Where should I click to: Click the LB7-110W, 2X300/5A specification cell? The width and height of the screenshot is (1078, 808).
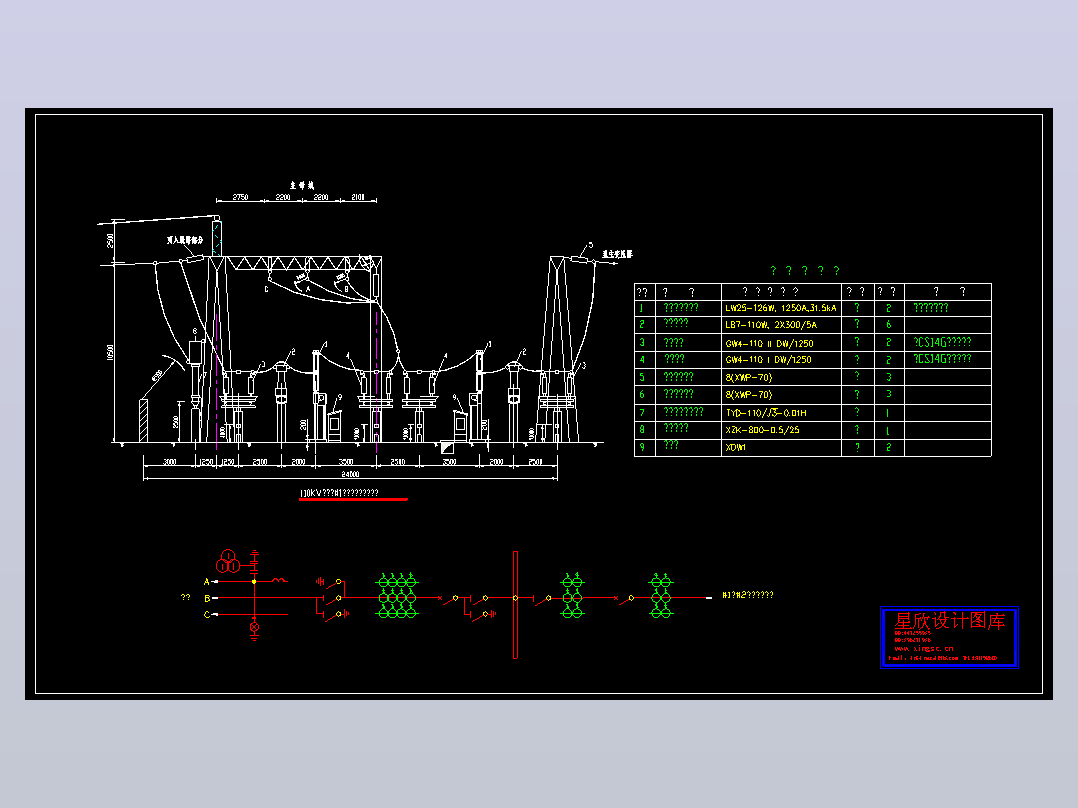[781, 325]
